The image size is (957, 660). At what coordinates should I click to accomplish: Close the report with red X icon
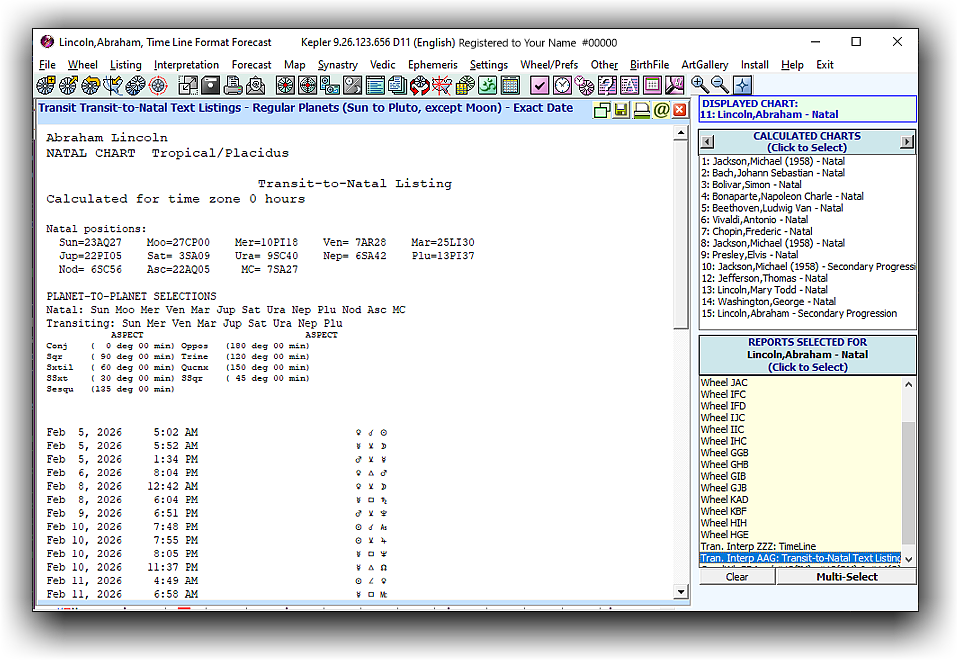(x=680, y=109)
